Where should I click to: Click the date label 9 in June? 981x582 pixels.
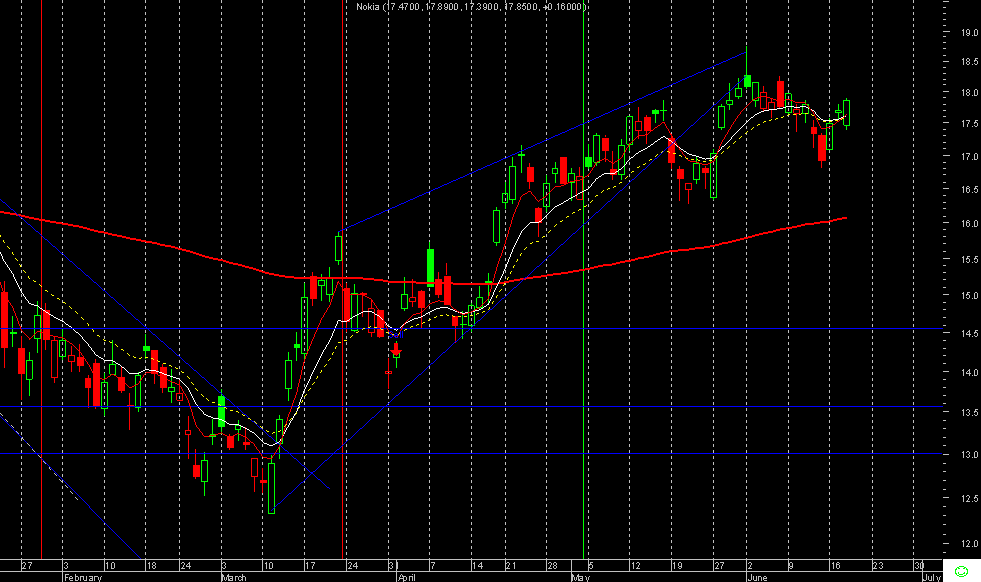[791, 566]
